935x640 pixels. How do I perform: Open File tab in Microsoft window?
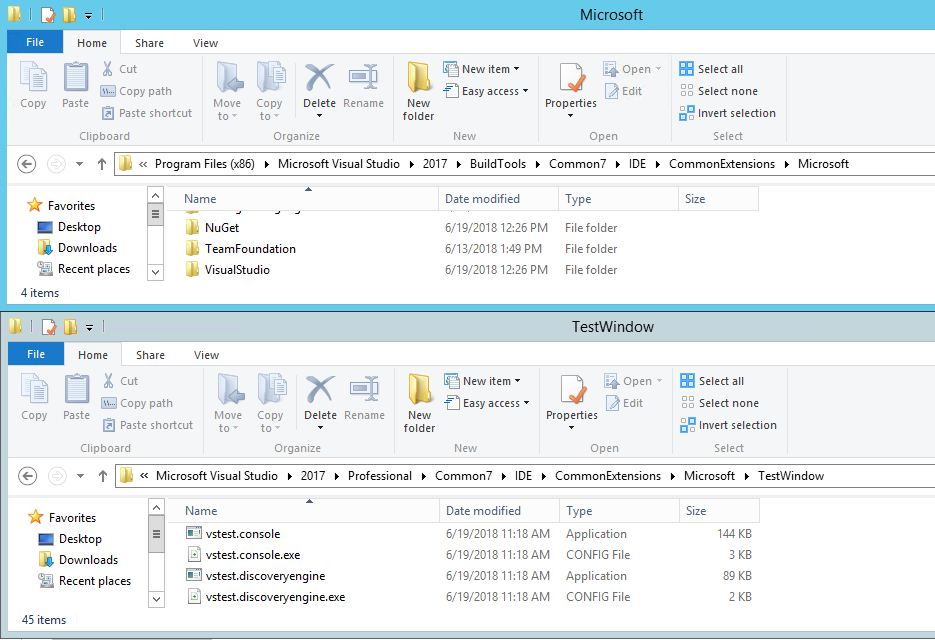click(x=35, y=42)
